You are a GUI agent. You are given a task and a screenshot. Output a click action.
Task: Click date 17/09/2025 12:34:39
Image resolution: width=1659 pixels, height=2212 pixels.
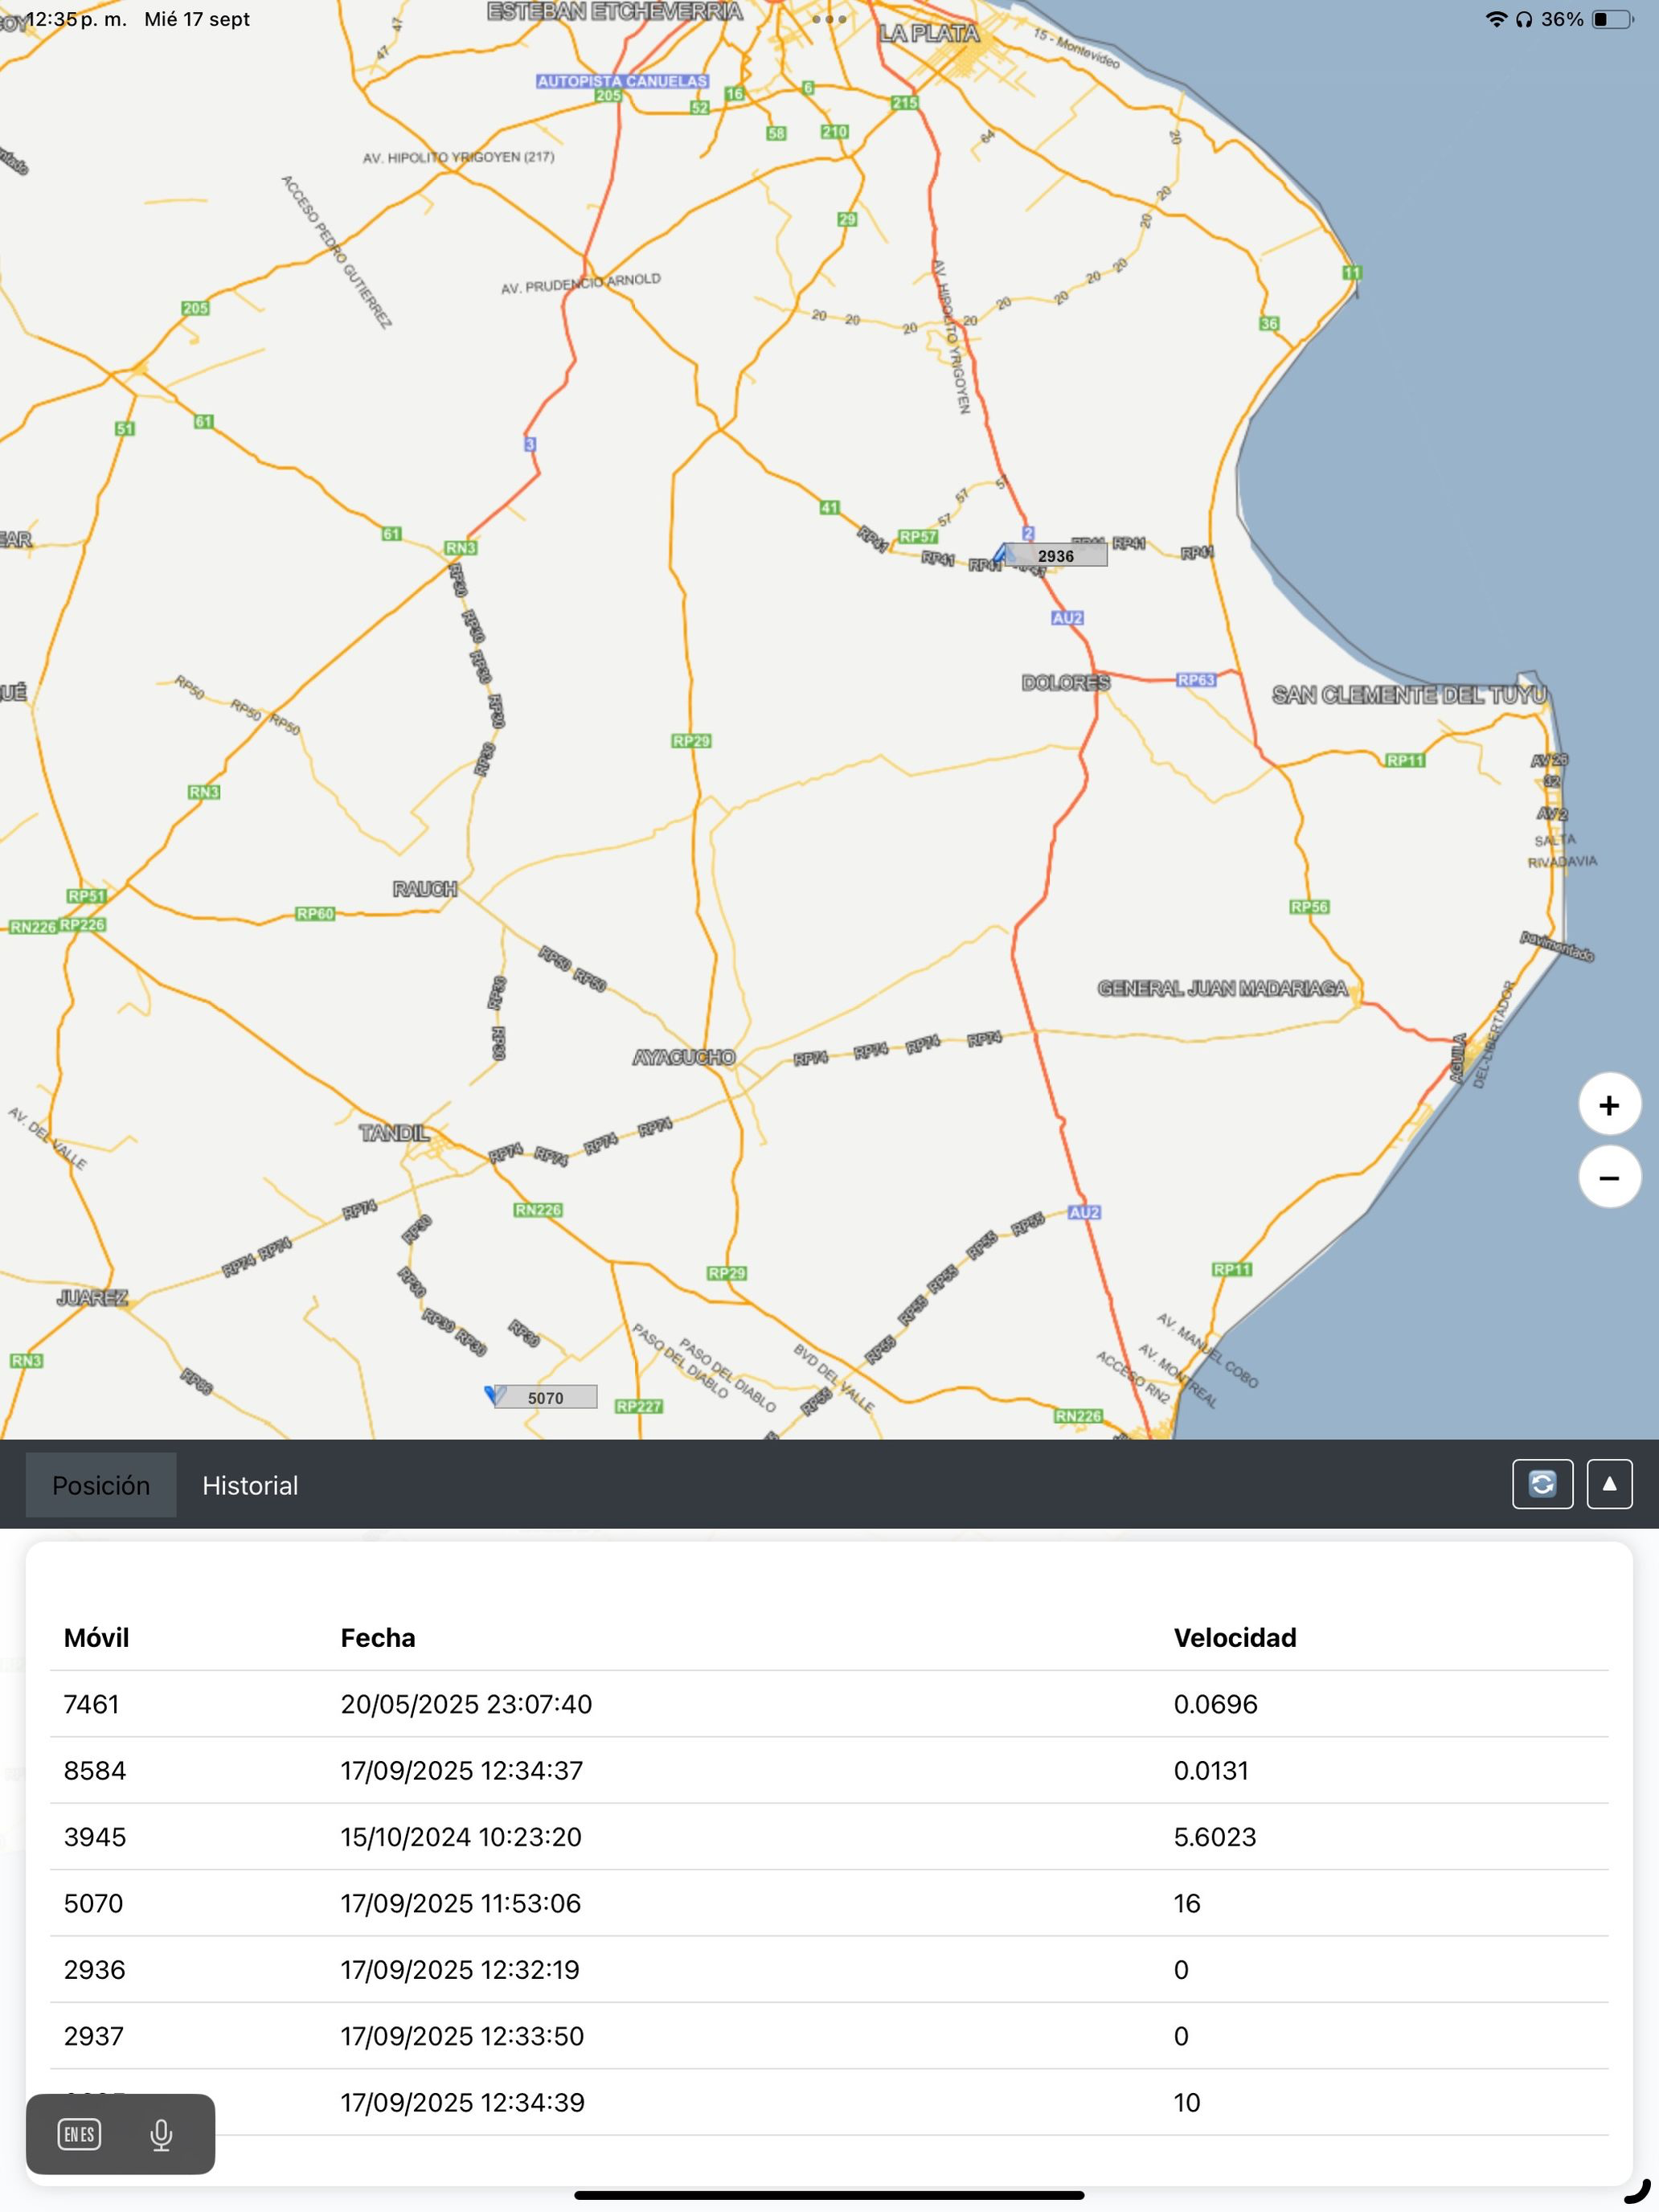[463, 2102]
